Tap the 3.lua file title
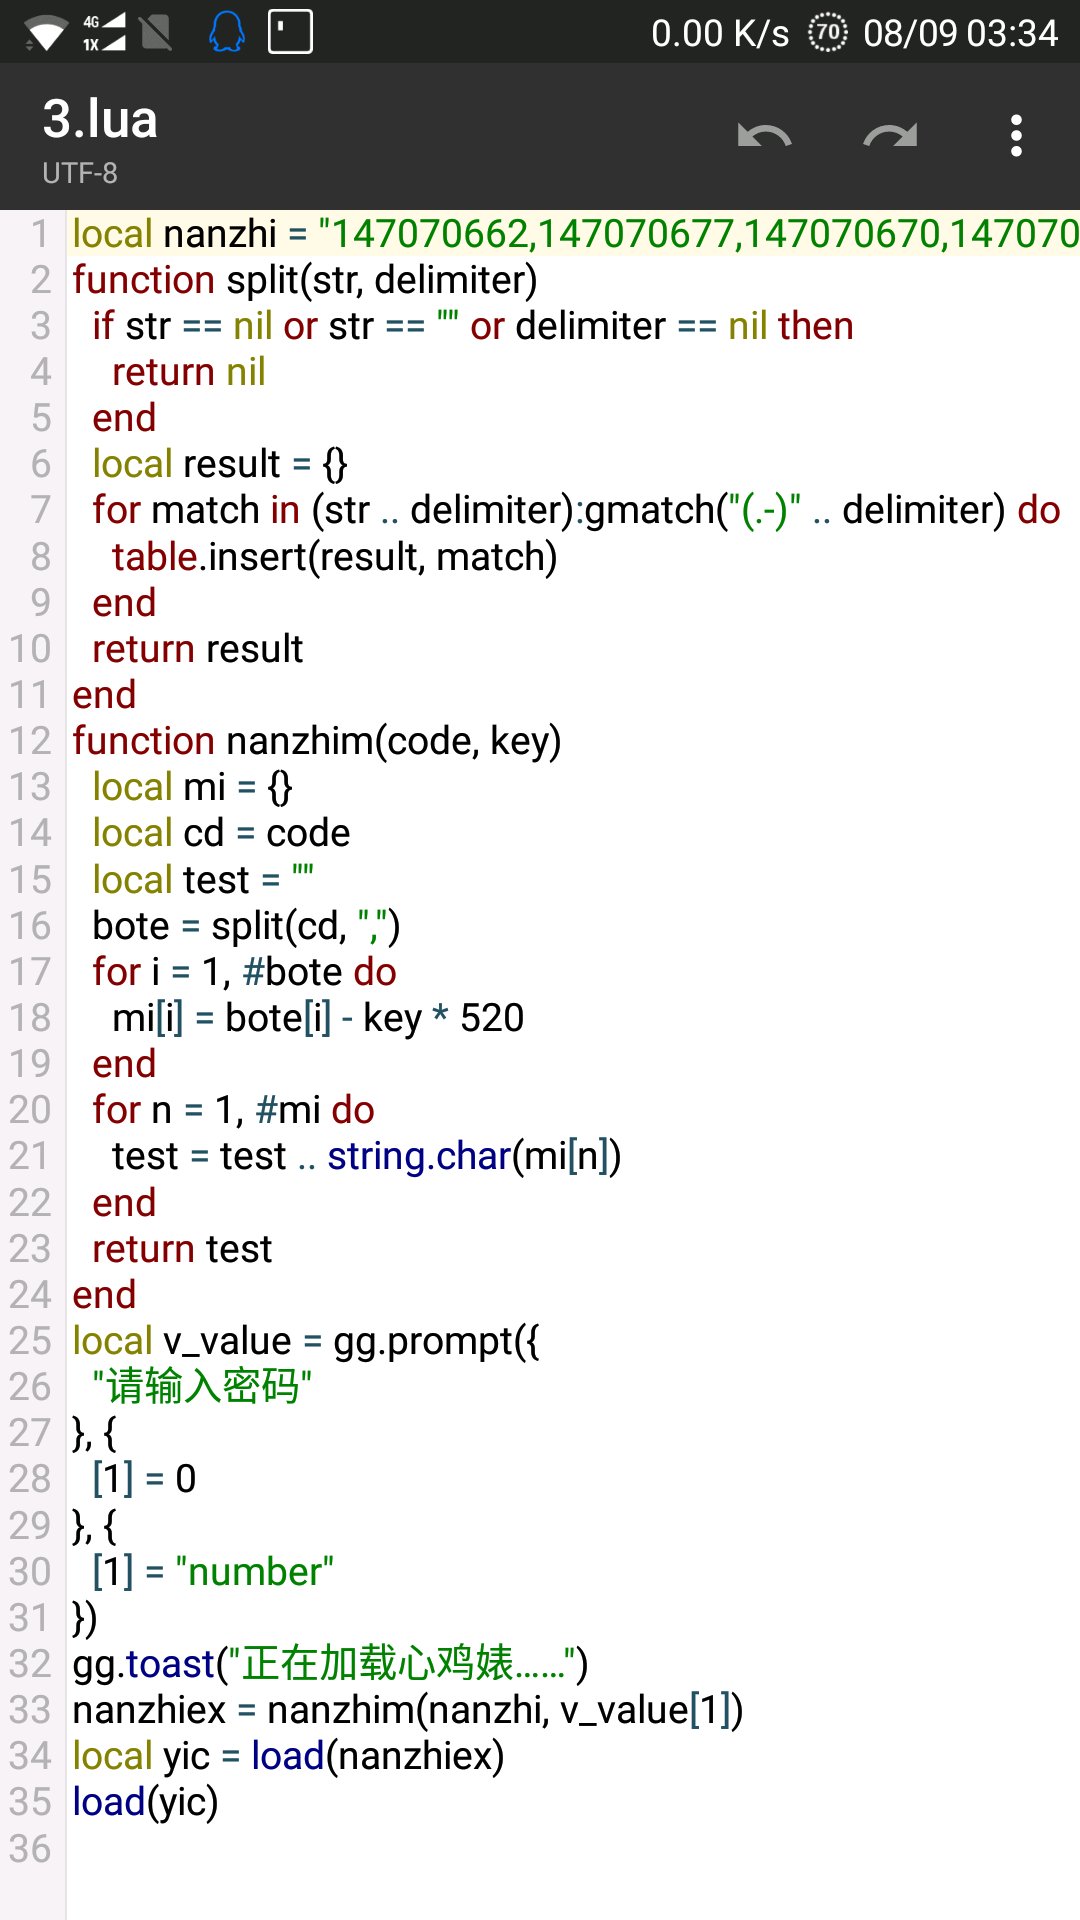 tap(100, 120)
